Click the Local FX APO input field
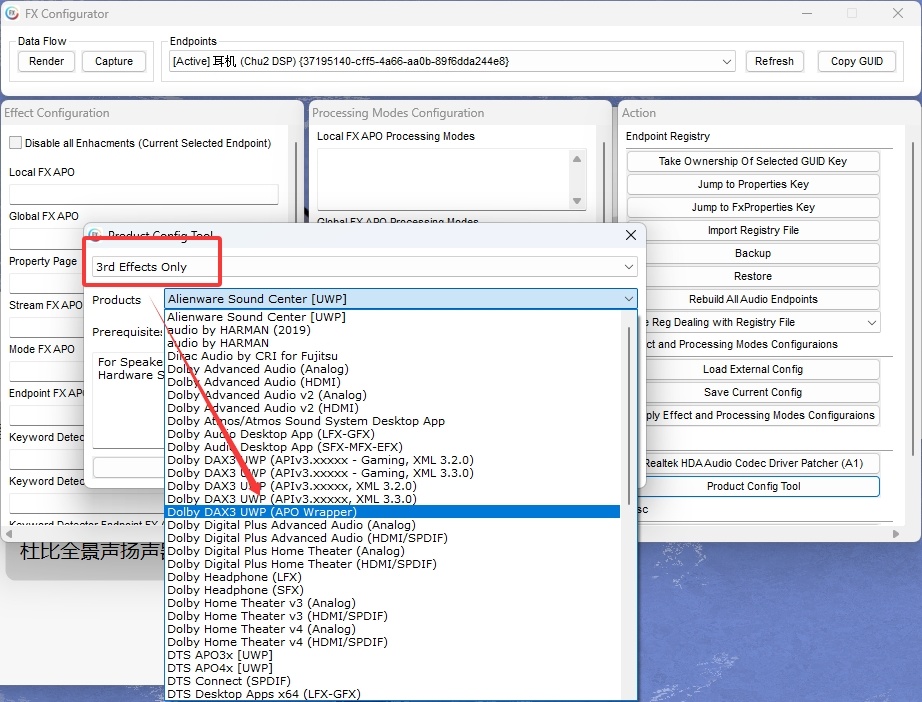922x702 pixels. pos(143,194)
